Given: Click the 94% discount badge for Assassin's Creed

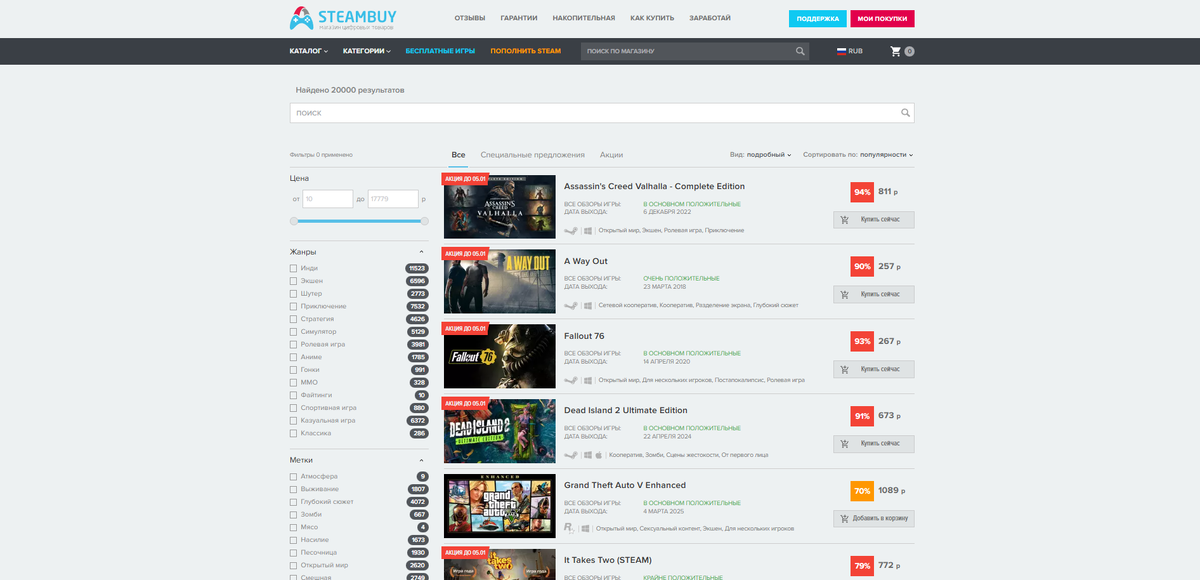Looking at the screenshot, I should click(862, 192).
